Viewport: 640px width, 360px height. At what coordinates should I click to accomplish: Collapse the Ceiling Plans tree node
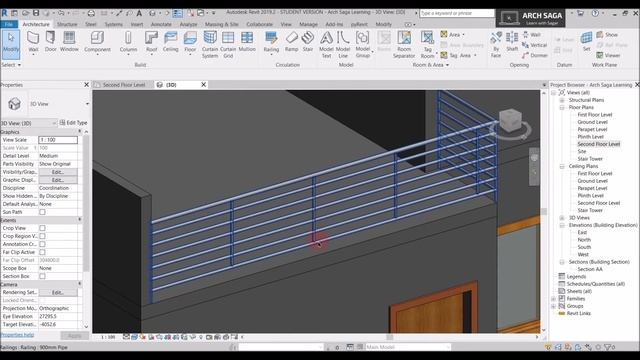click(x=562, y=167)
